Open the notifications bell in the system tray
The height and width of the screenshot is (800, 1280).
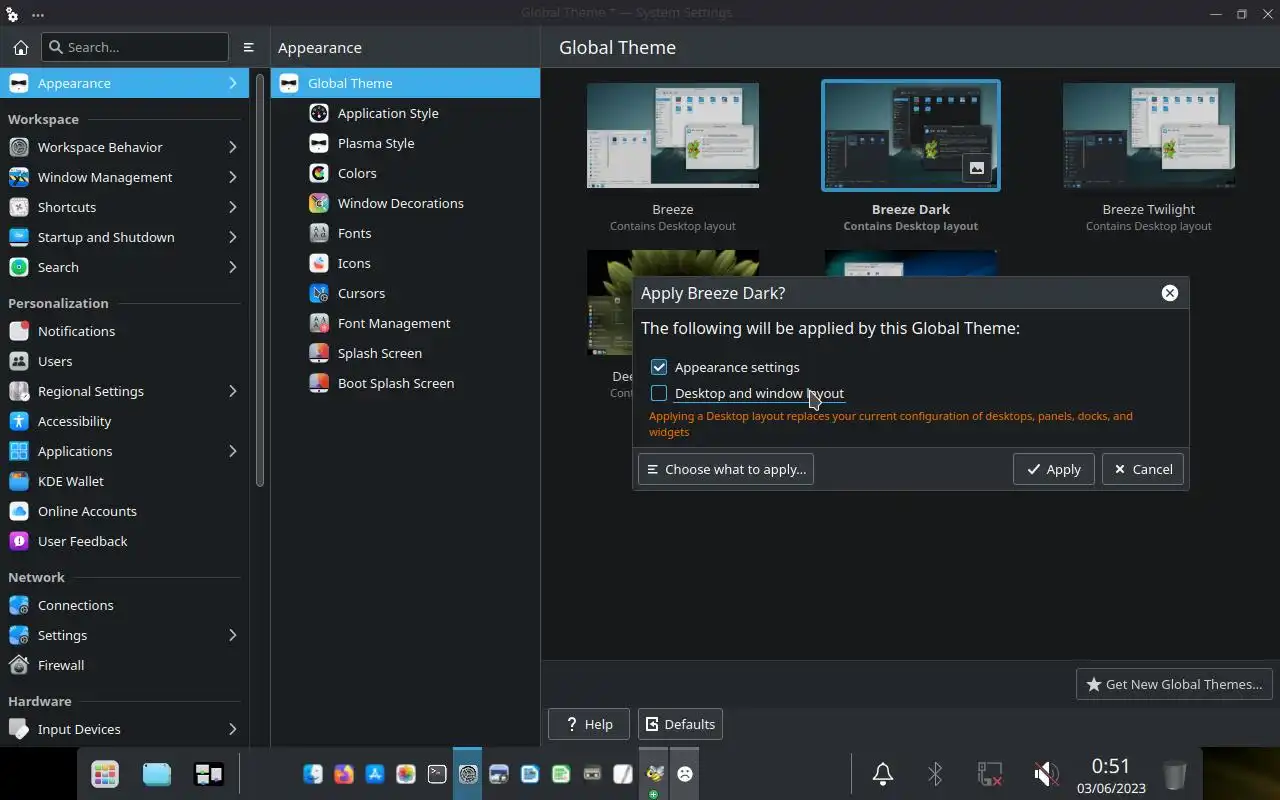pyautogui.click(x=883, y=773)
